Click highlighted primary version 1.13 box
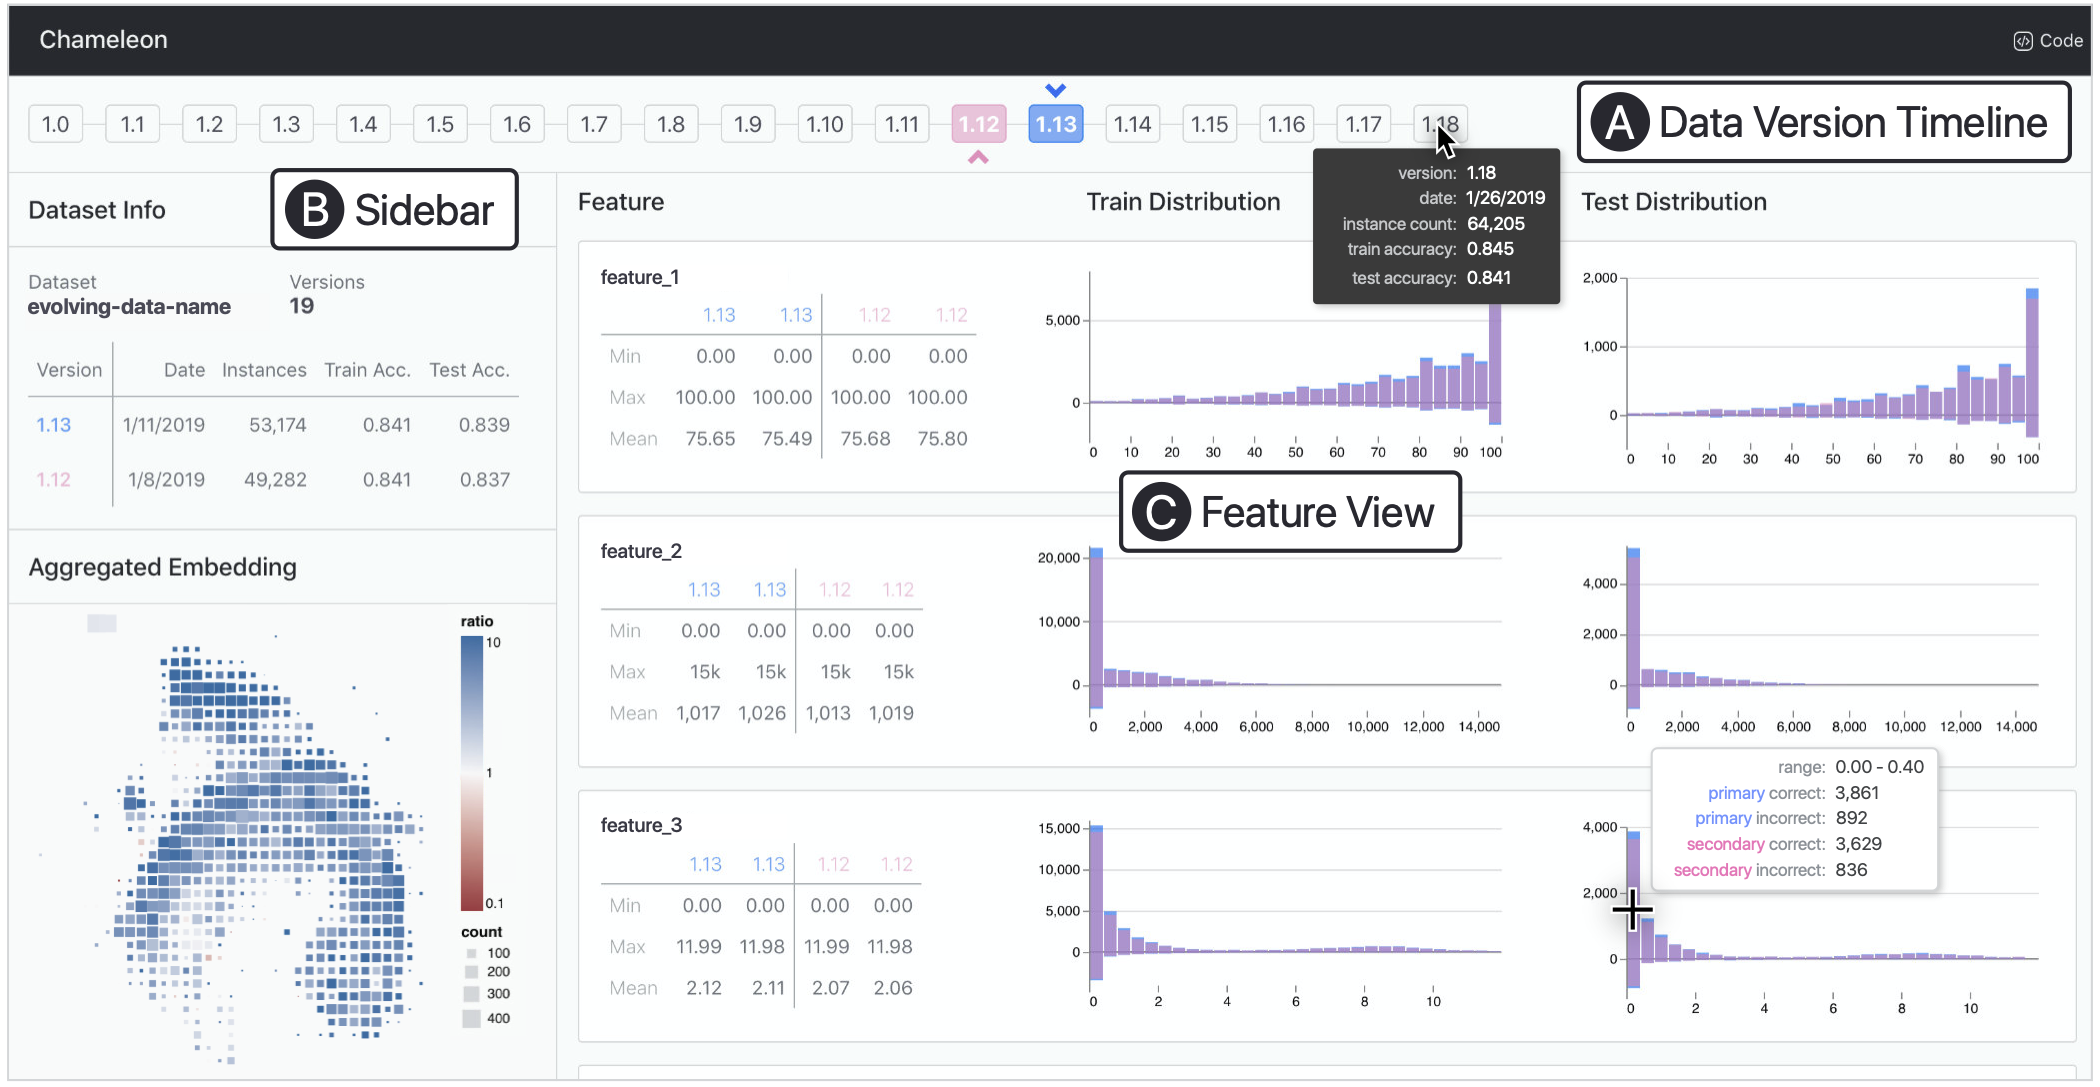Screen dimensions: 2100x1087 pos(1055,124)
